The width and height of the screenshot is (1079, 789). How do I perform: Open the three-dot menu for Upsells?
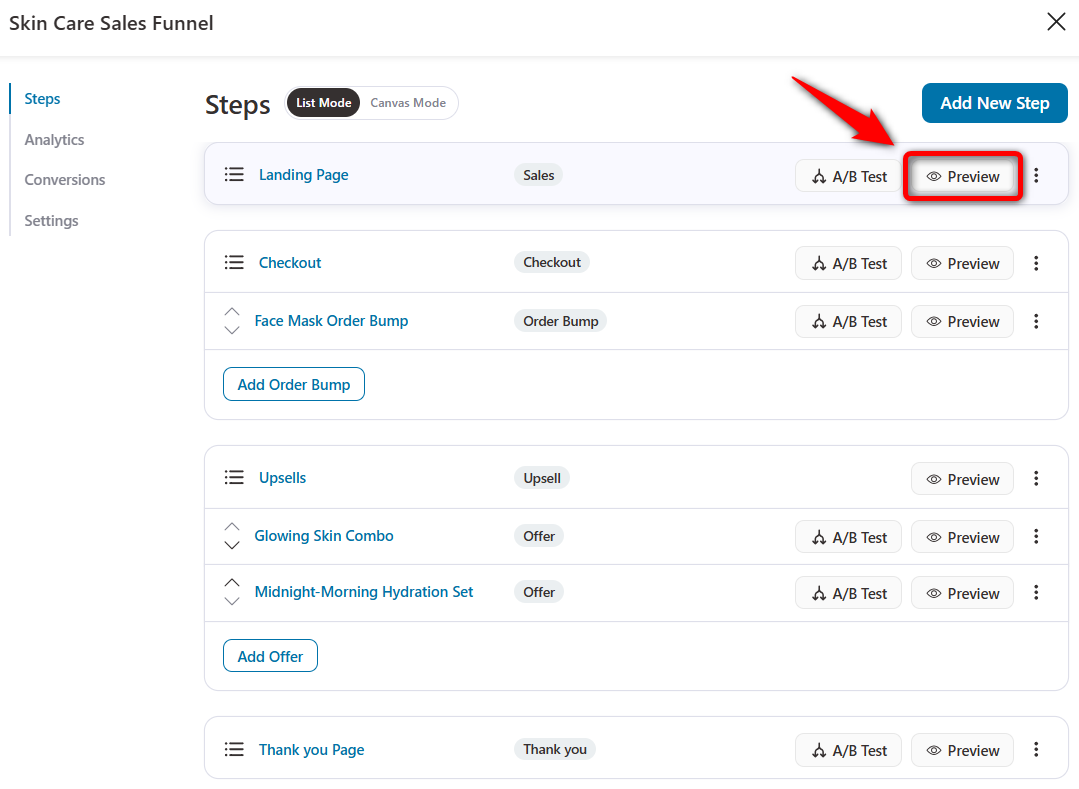pyautogui.click(x=1036, y=479)
